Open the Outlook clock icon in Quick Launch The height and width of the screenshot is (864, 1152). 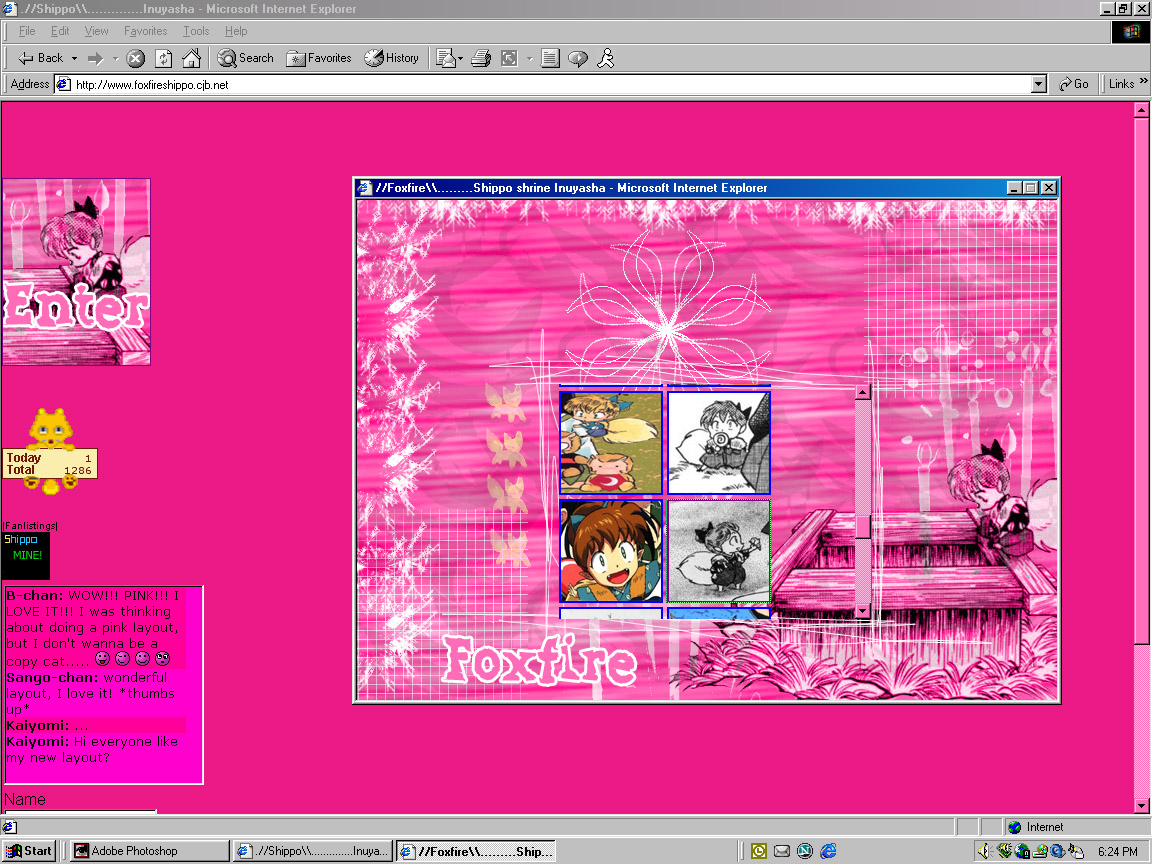click(x=759, y=851)
